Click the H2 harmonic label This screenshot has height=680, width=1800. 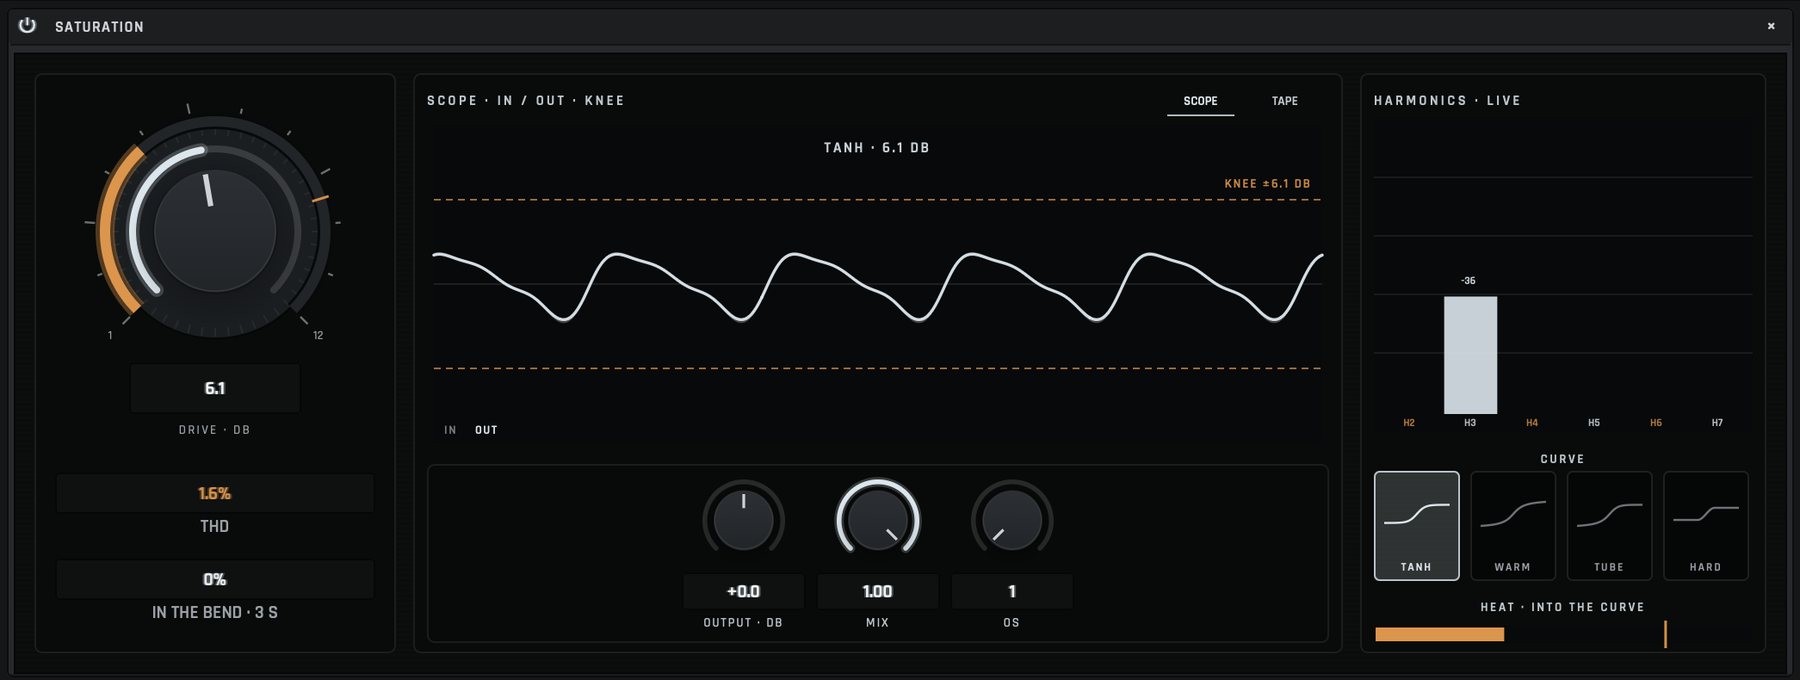[1409, 423]
